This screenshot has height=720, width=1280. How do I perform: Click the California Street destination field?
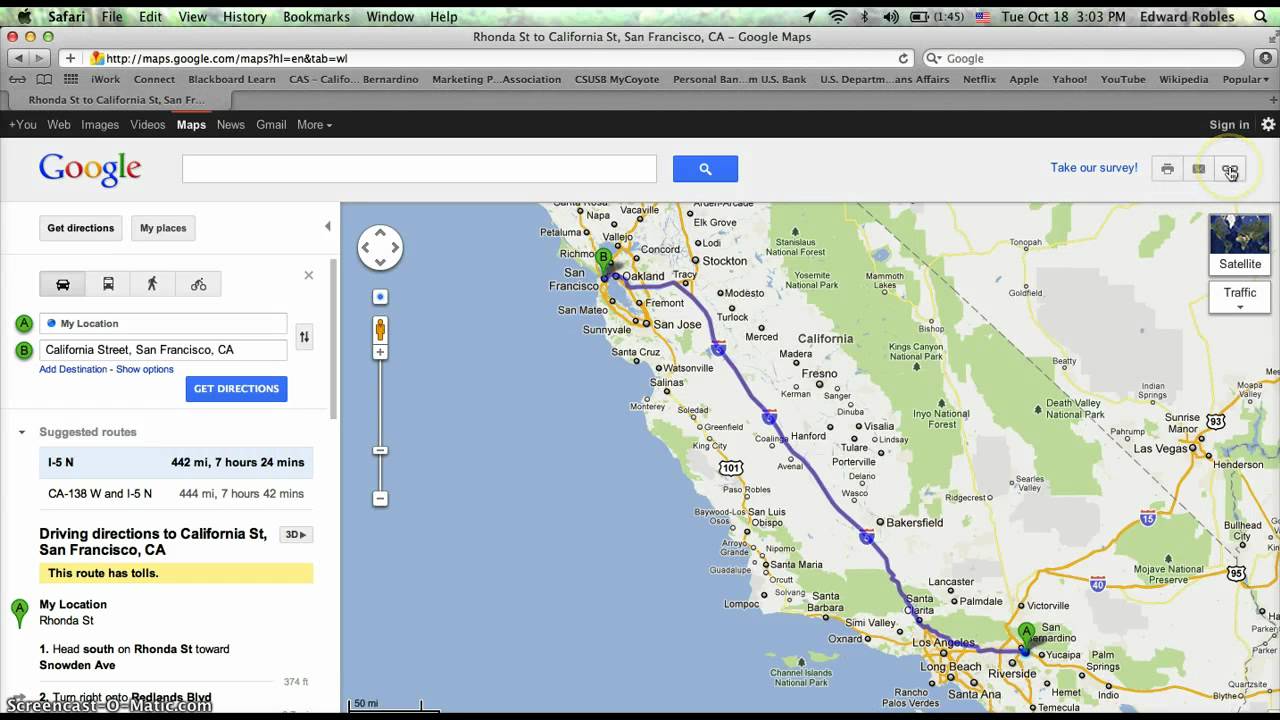(163, 350)
